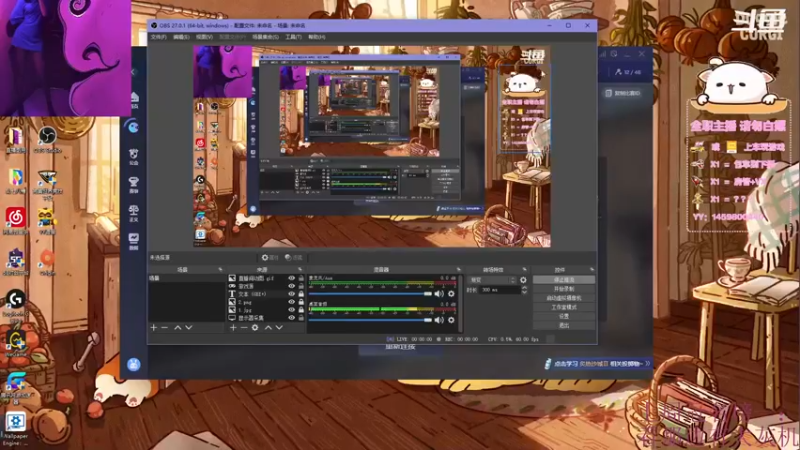Image resolution: width=800 pixels, height=450 pixels.
Task: Click the 属性 button above the docks
Action: (x=270, y=258)
